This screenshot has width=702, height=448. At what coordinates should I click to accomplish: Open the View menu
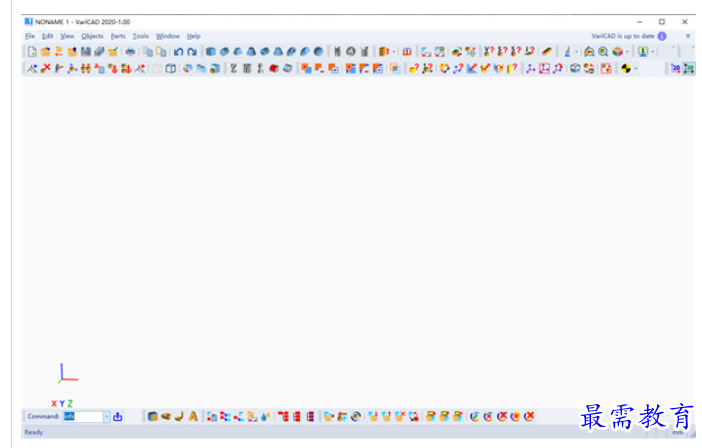[67, 36]
